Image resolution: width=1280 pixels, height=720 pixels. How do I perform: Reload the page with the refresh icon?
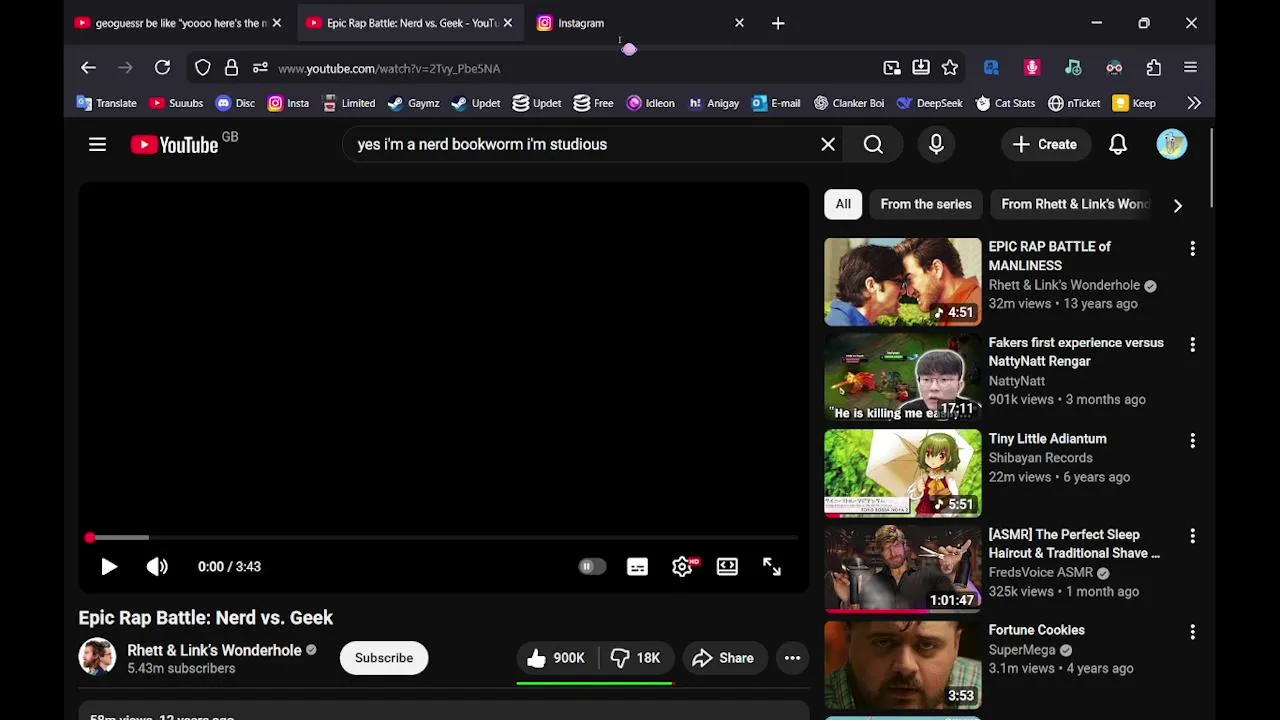pos(162,68)
